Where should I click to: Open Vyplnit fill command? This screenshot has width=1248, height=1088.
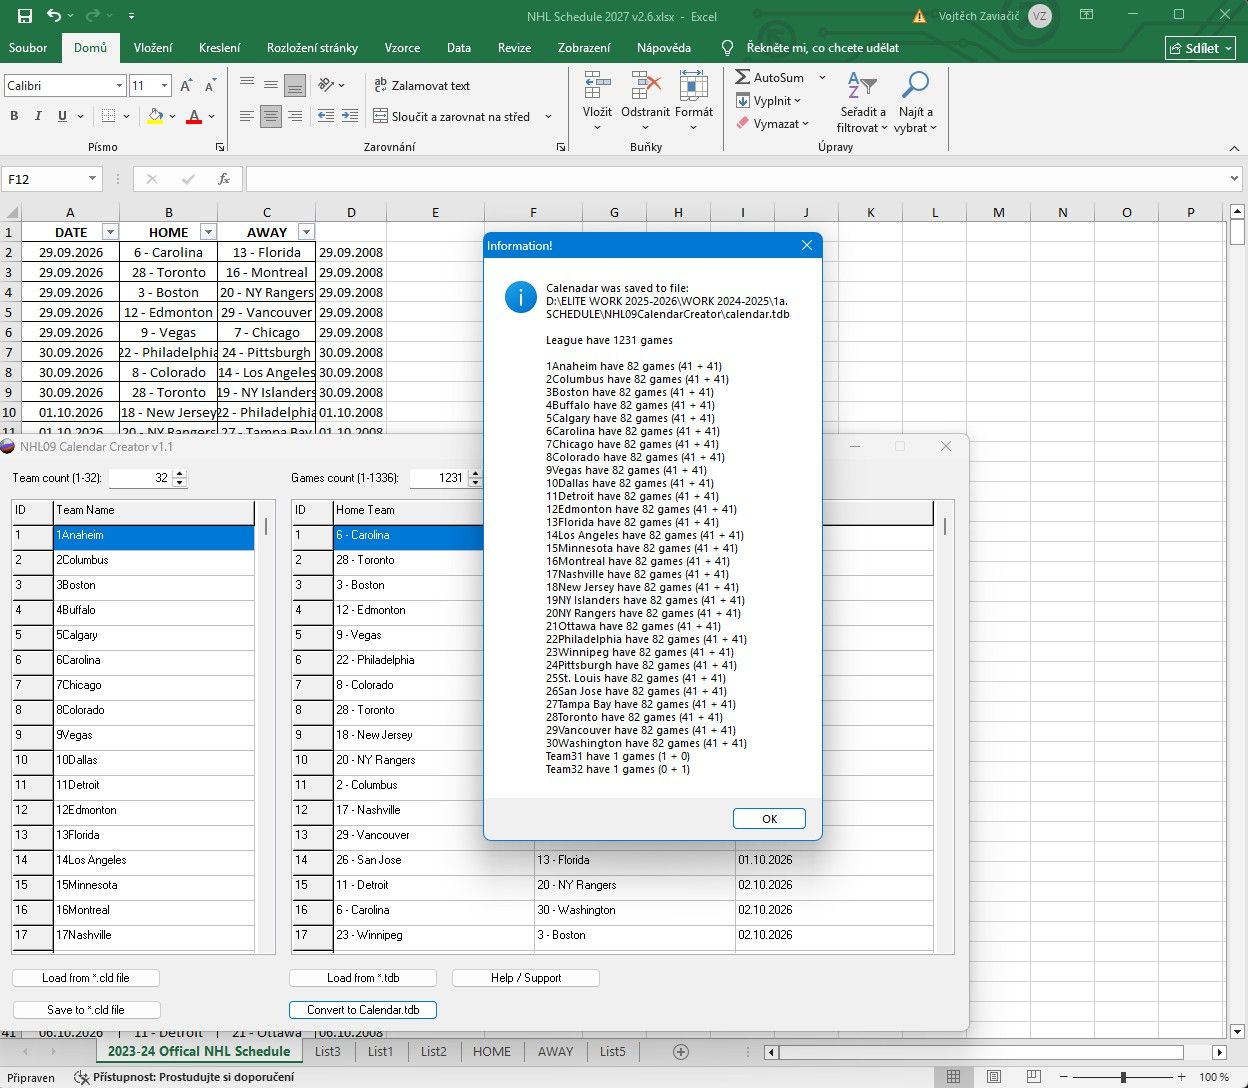point(768,101)
